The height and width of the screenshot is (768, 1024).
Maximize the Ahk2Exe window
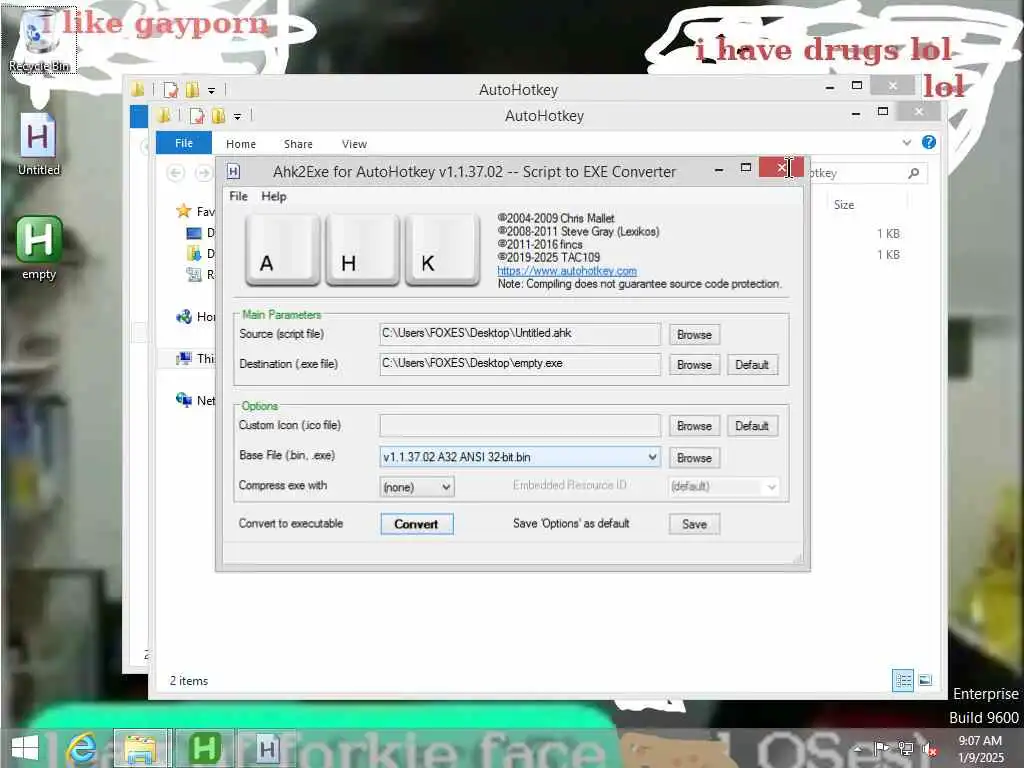[746, 168]
